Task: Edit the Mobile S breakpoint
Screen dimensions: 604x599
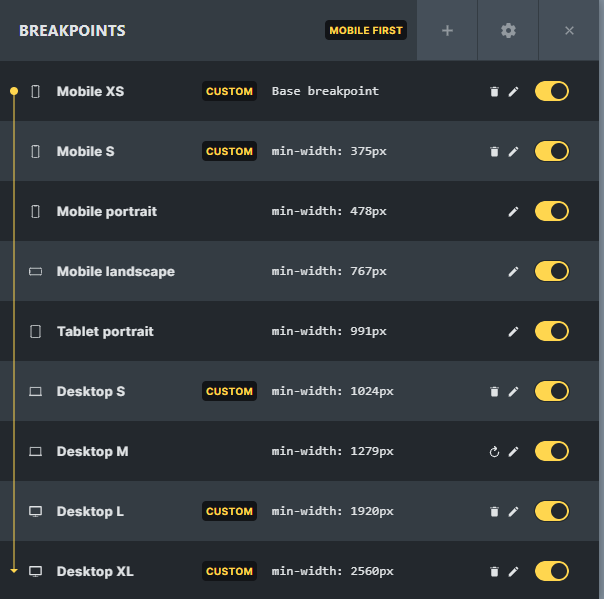Action: pyautogui.click(x=513, y=152)
